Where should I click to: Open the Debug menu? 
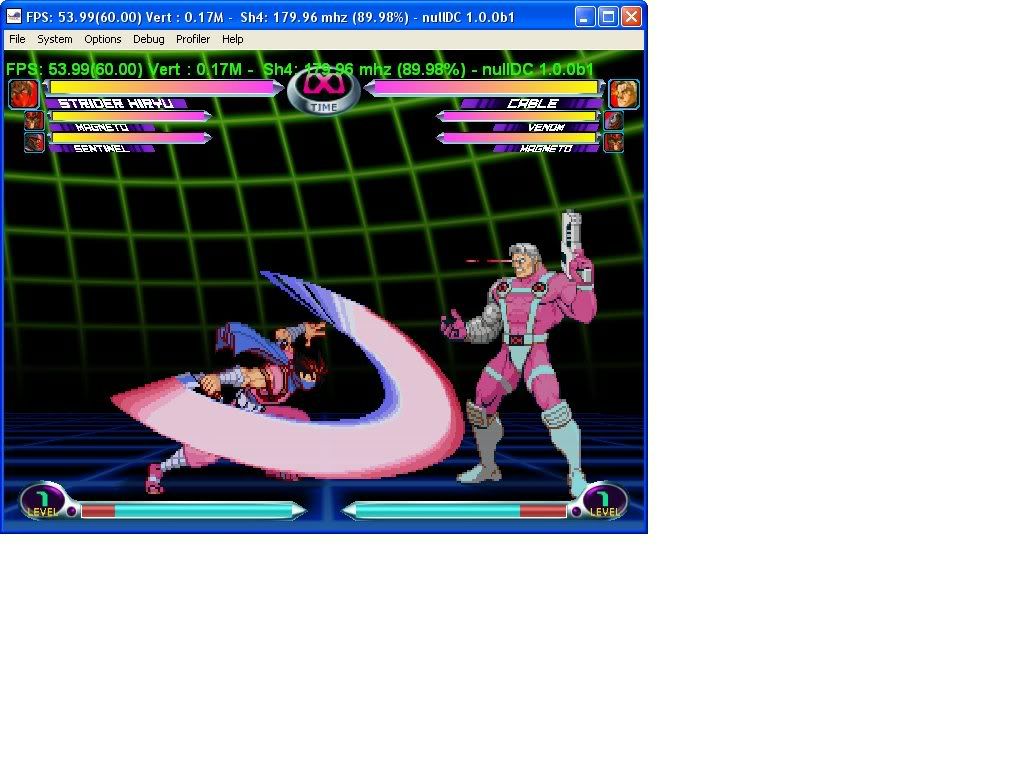click(149, 39)
